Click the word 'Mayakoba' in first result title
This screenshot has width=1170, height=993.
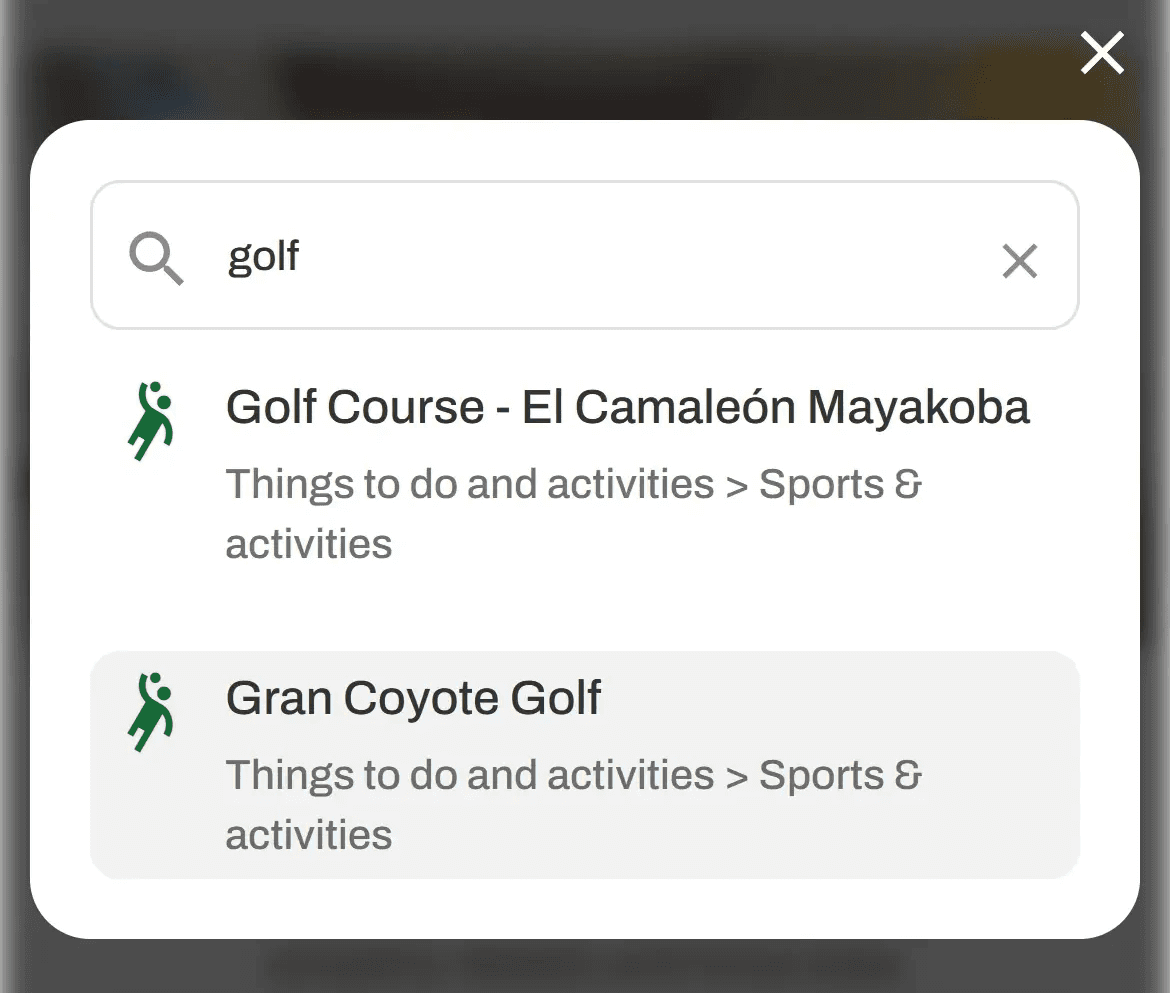point(919,407)
